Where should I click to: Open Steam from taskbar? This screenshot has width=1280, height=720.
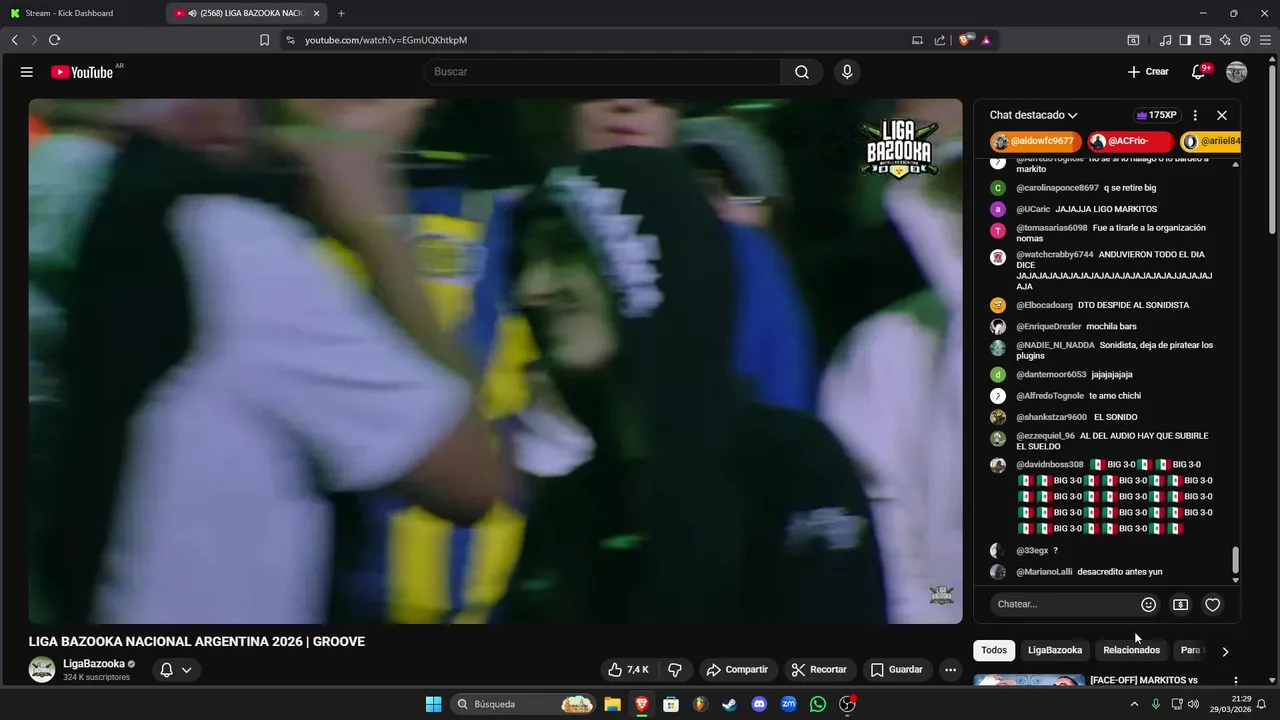click(729, 704)
